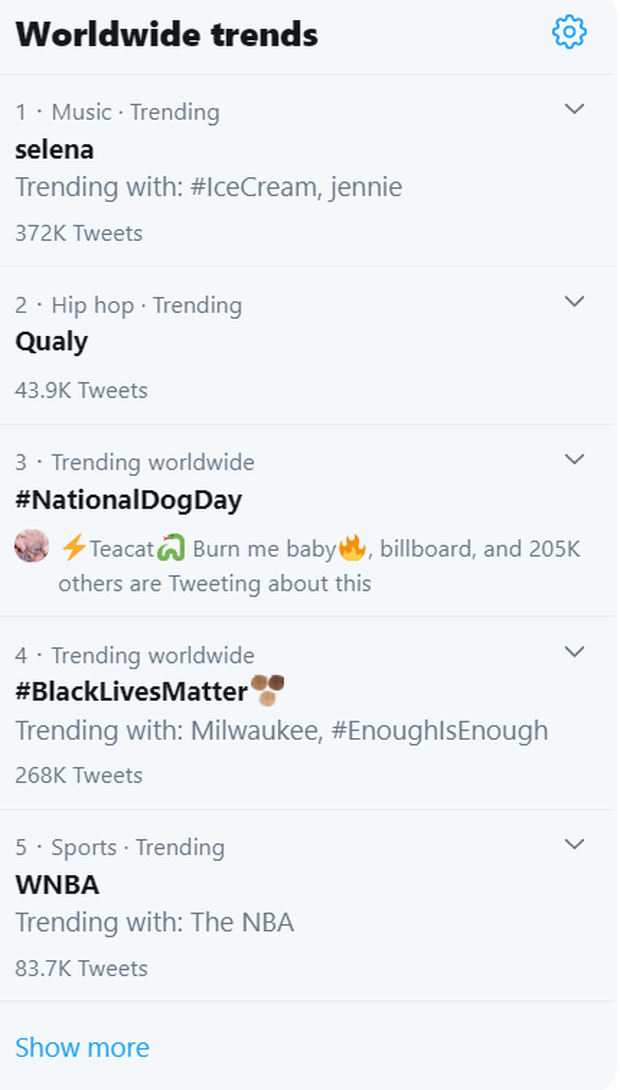Click 'Trending with: The NBA' text
The height and width of the screenshot is (1090, 620).
[155, 922]
